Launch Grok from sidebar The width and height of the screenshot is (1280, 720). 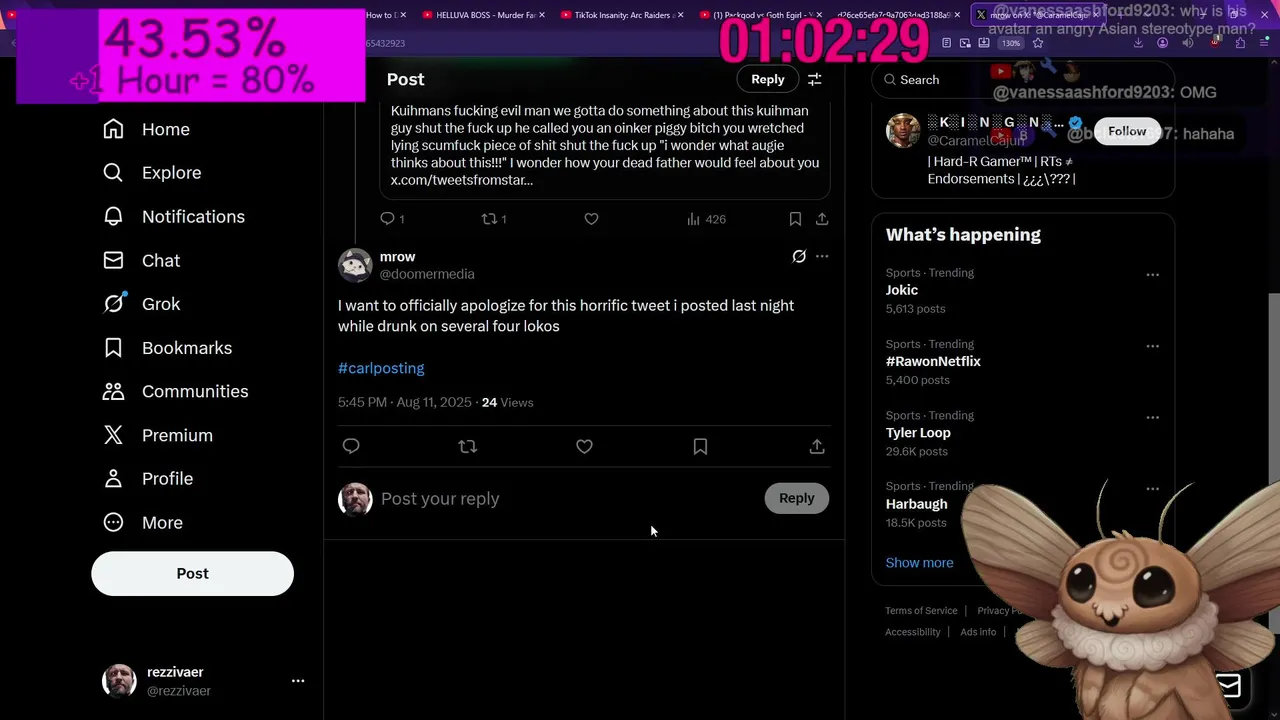pos(141,304)
